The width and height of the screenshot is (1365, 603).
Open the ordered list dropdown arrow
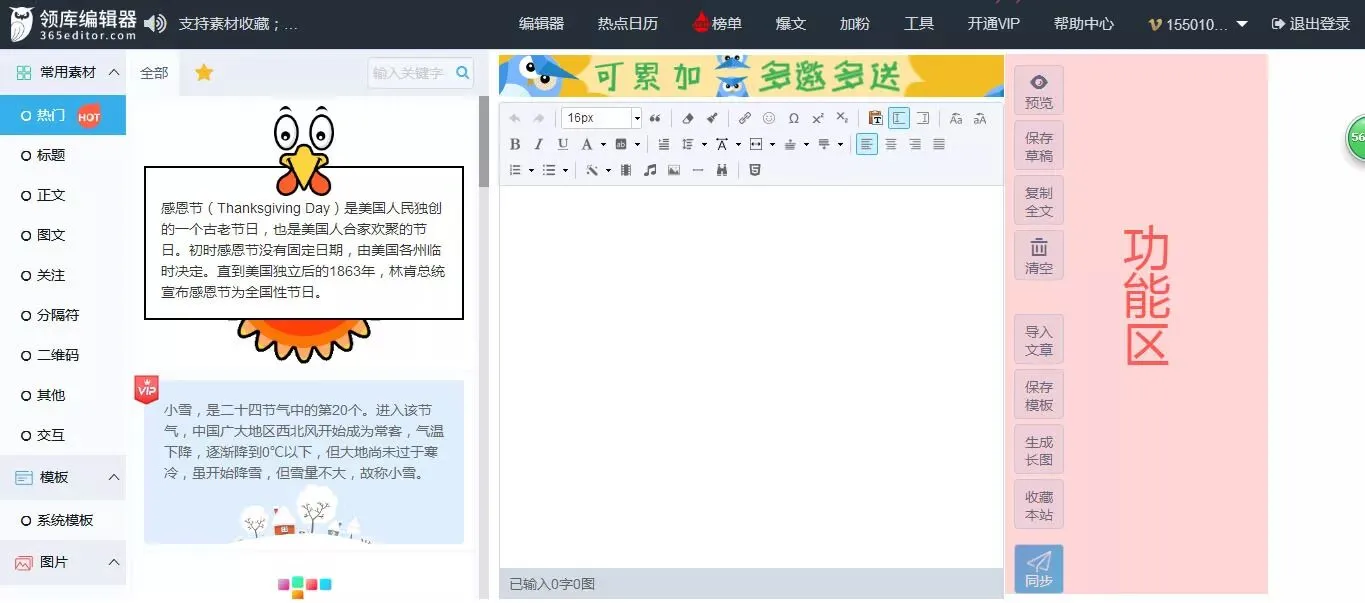point(531,170)
